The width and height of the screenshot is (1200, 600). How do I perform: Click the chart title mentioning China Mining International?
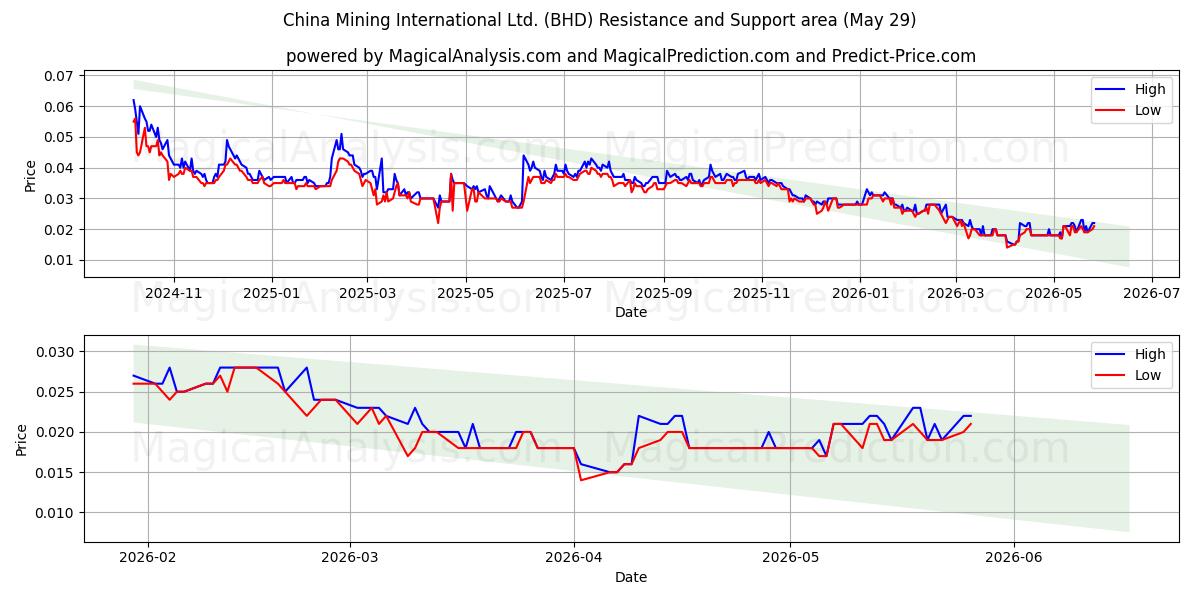click(600, 20)
